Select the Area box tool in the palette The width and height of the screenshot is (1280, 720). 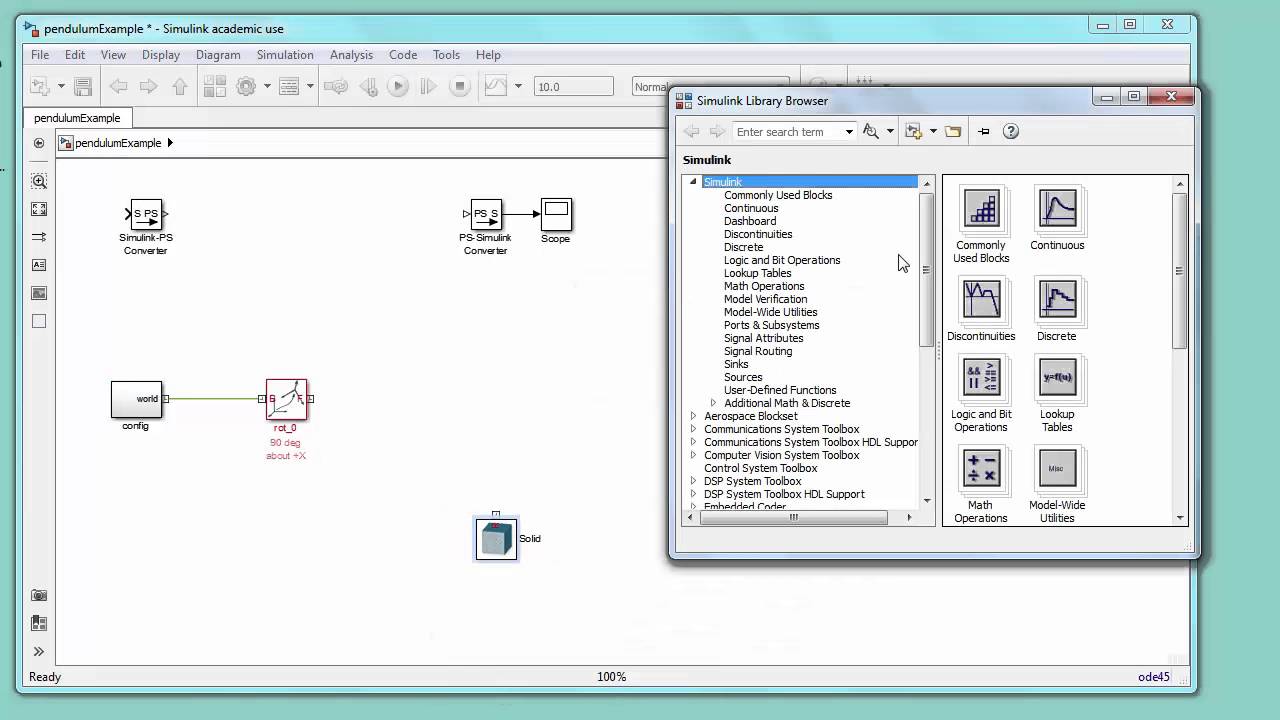point(39,321)
